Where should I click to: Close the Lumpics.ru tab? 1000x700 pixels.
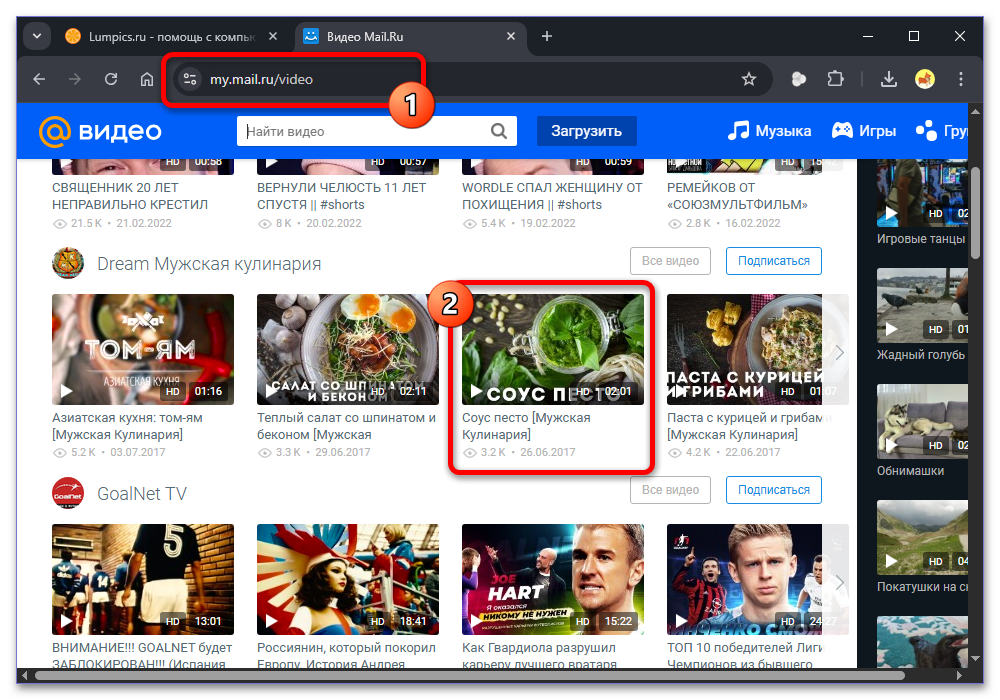click(273, 36)
